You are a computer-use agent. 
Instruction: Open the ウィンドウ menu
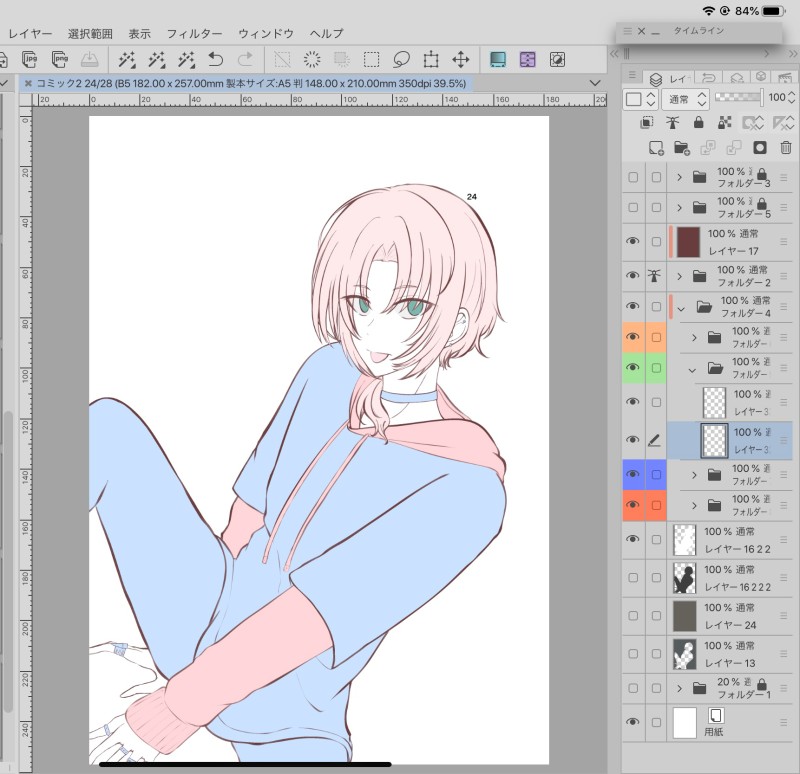point(266,34)
